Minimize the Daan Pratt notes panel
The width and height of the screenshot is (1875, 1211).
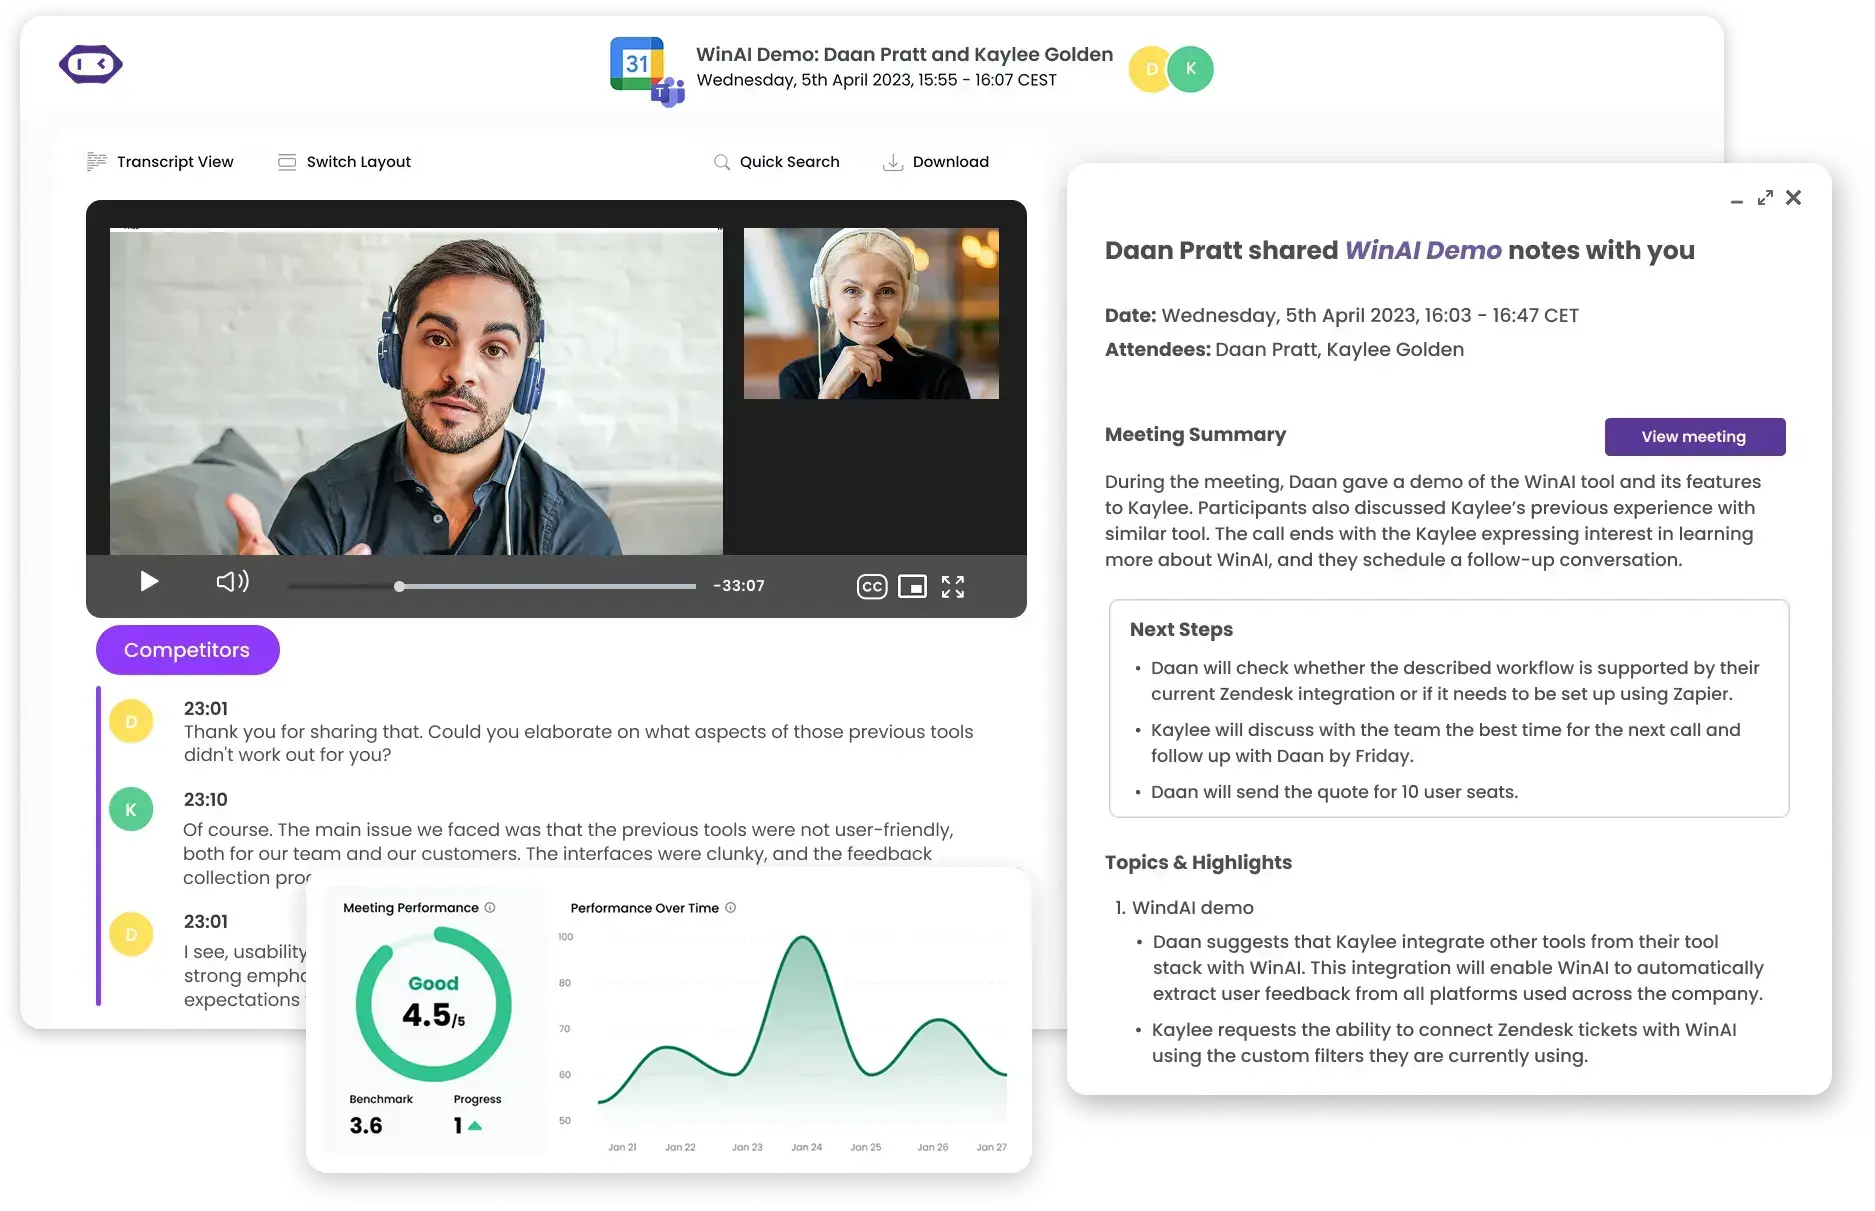coord(1735,200)
